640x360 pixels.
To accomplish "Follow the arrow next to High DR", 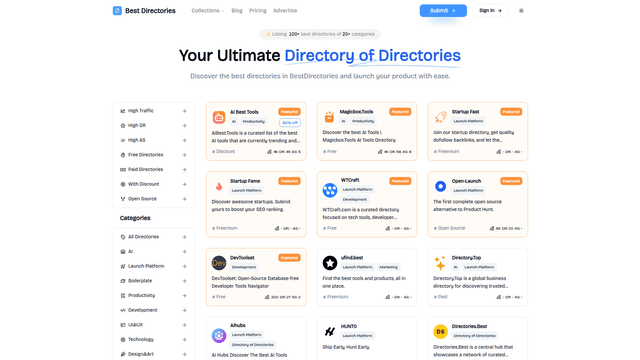I will click(184, 125).
